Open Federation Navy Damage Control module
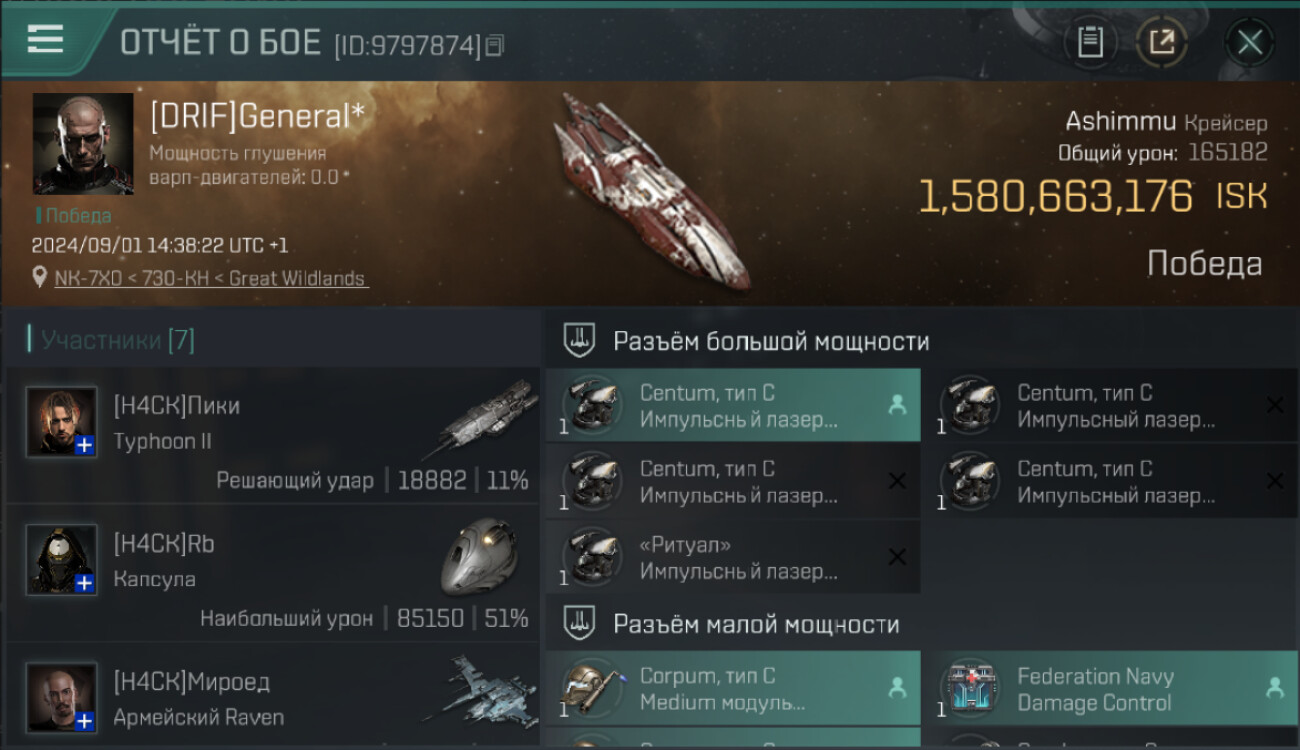Viewport: 1300px width, 750px height. point(1111,688)
